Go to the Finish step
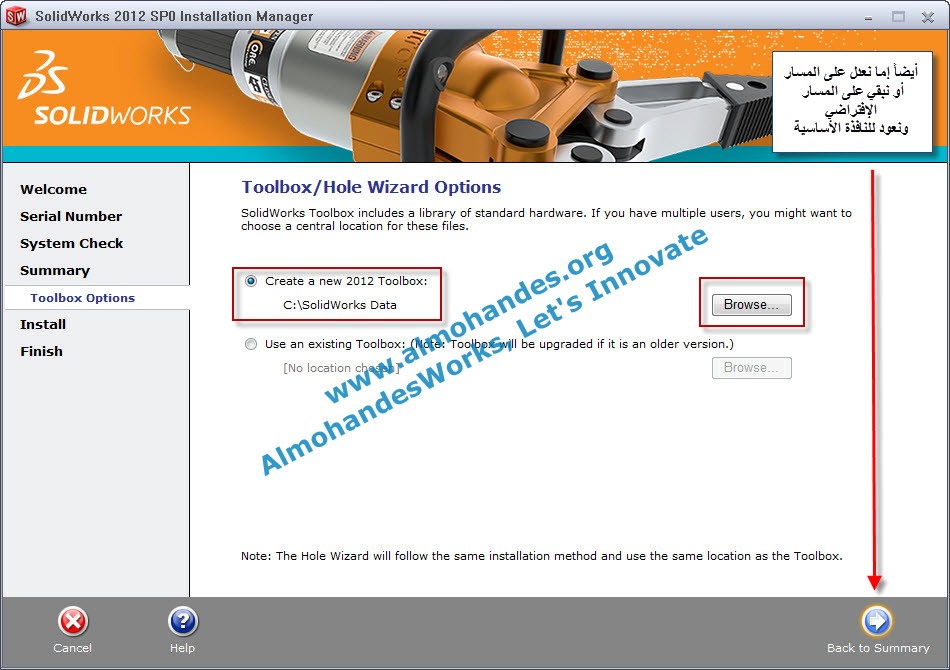This screenshot has width=950, height=670. point(41,351)
